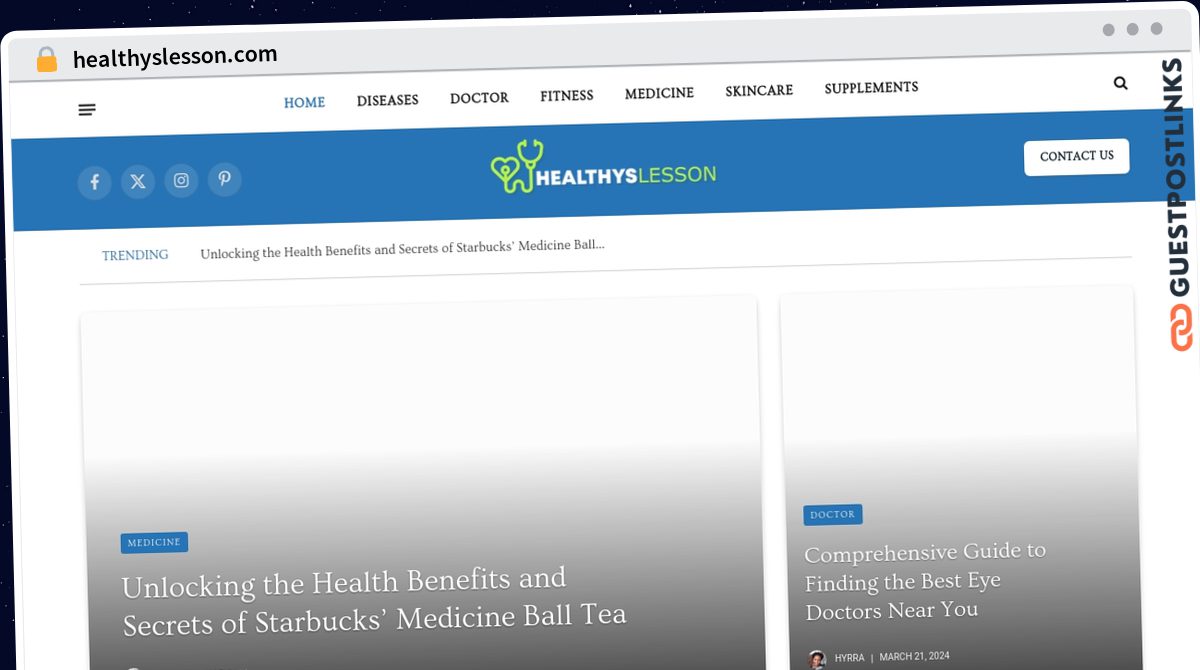This screenshot has height=670, width=1200.
Task: Select the Home menu item
Action: tap(304, 102)
